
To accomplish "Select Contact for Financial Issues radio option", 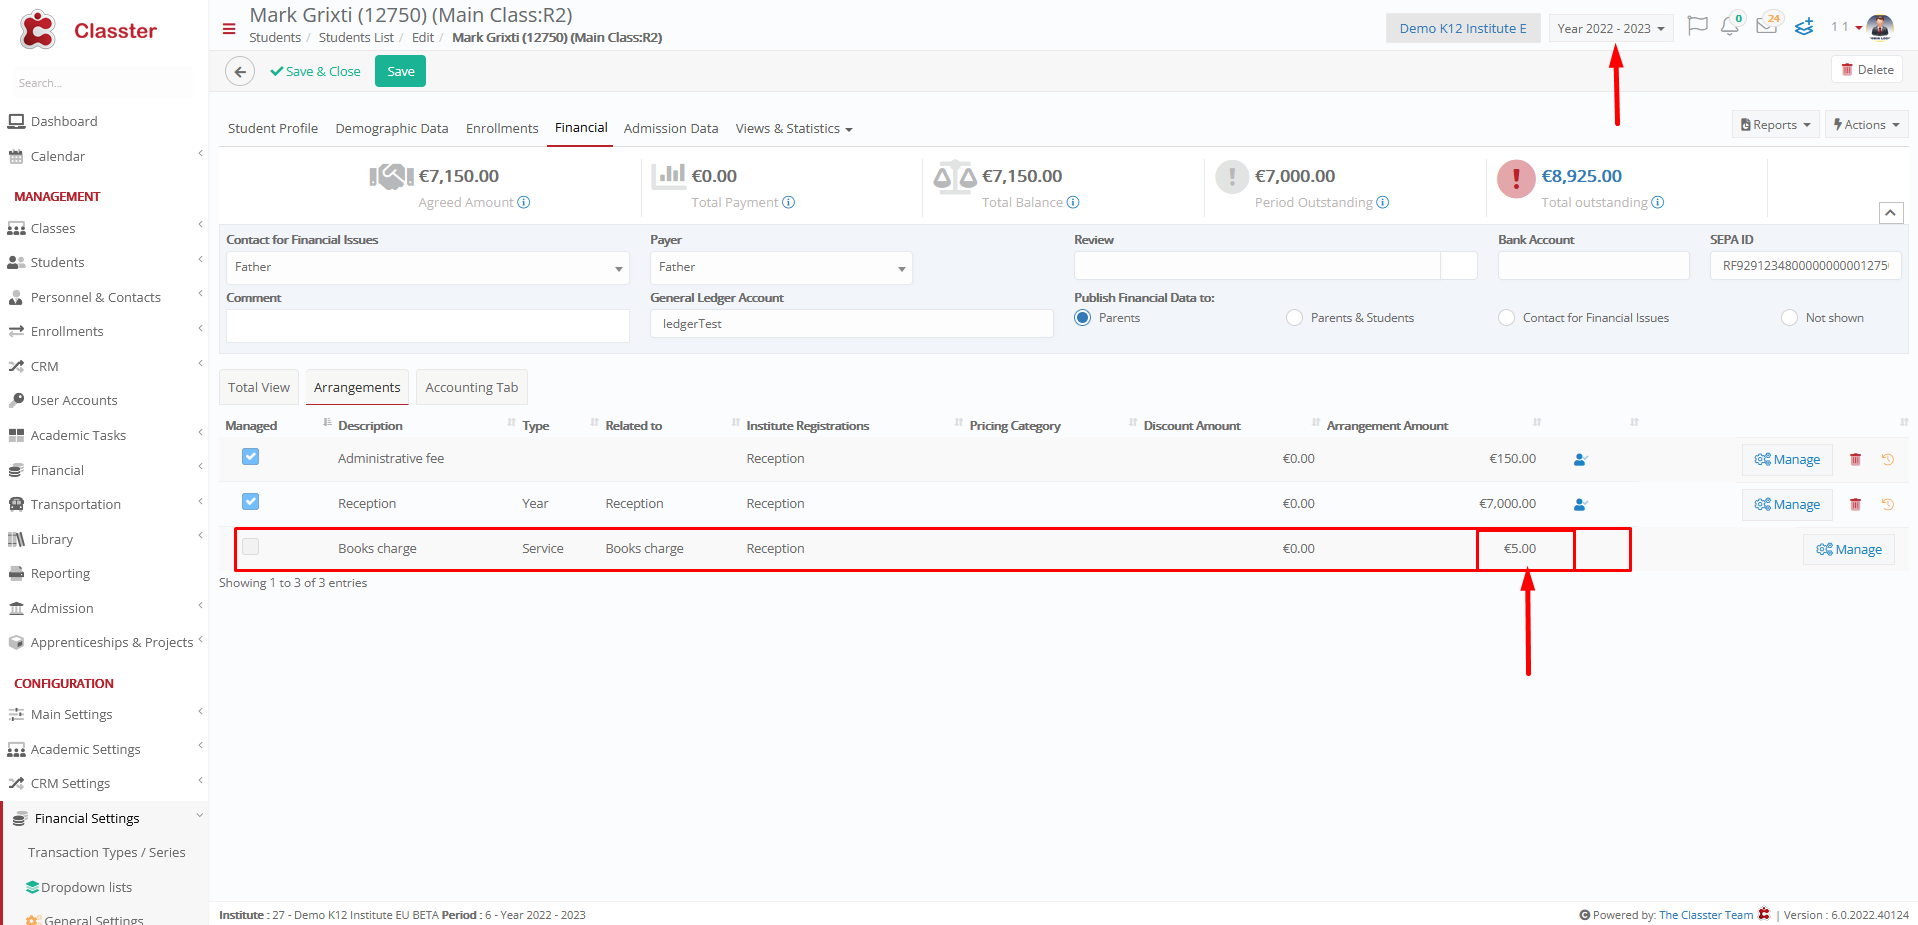I will tap(1506, 318).
